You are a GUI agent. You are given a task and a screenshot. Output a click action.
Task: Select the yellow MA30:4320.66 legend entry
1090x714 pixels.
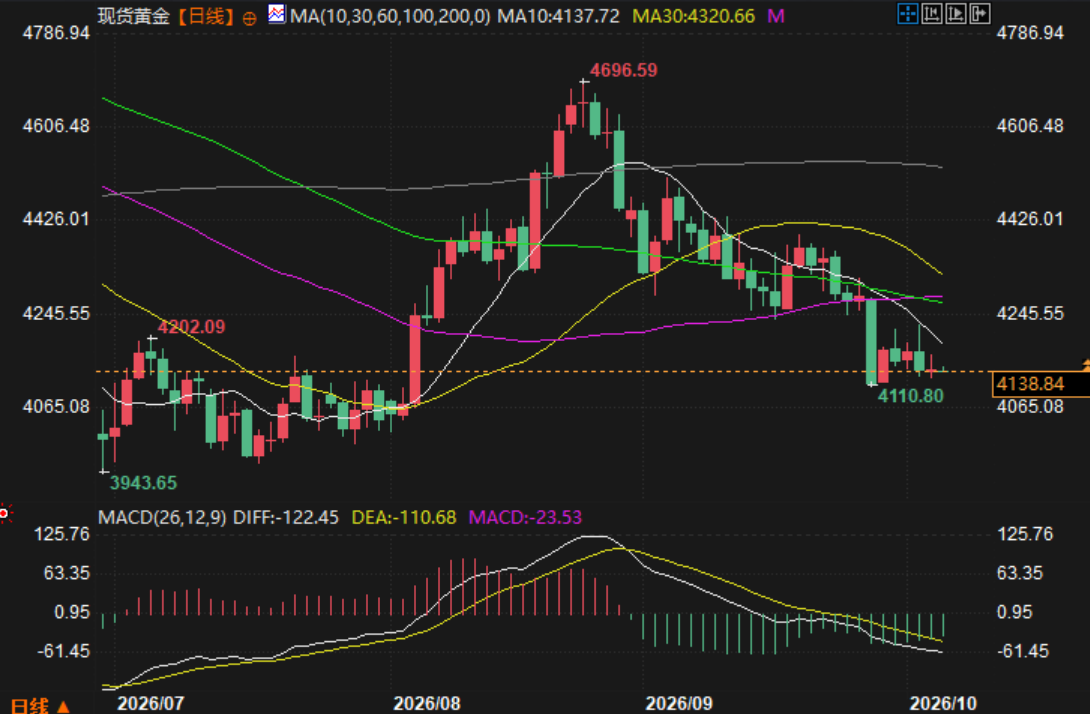[x=693, y=16]
